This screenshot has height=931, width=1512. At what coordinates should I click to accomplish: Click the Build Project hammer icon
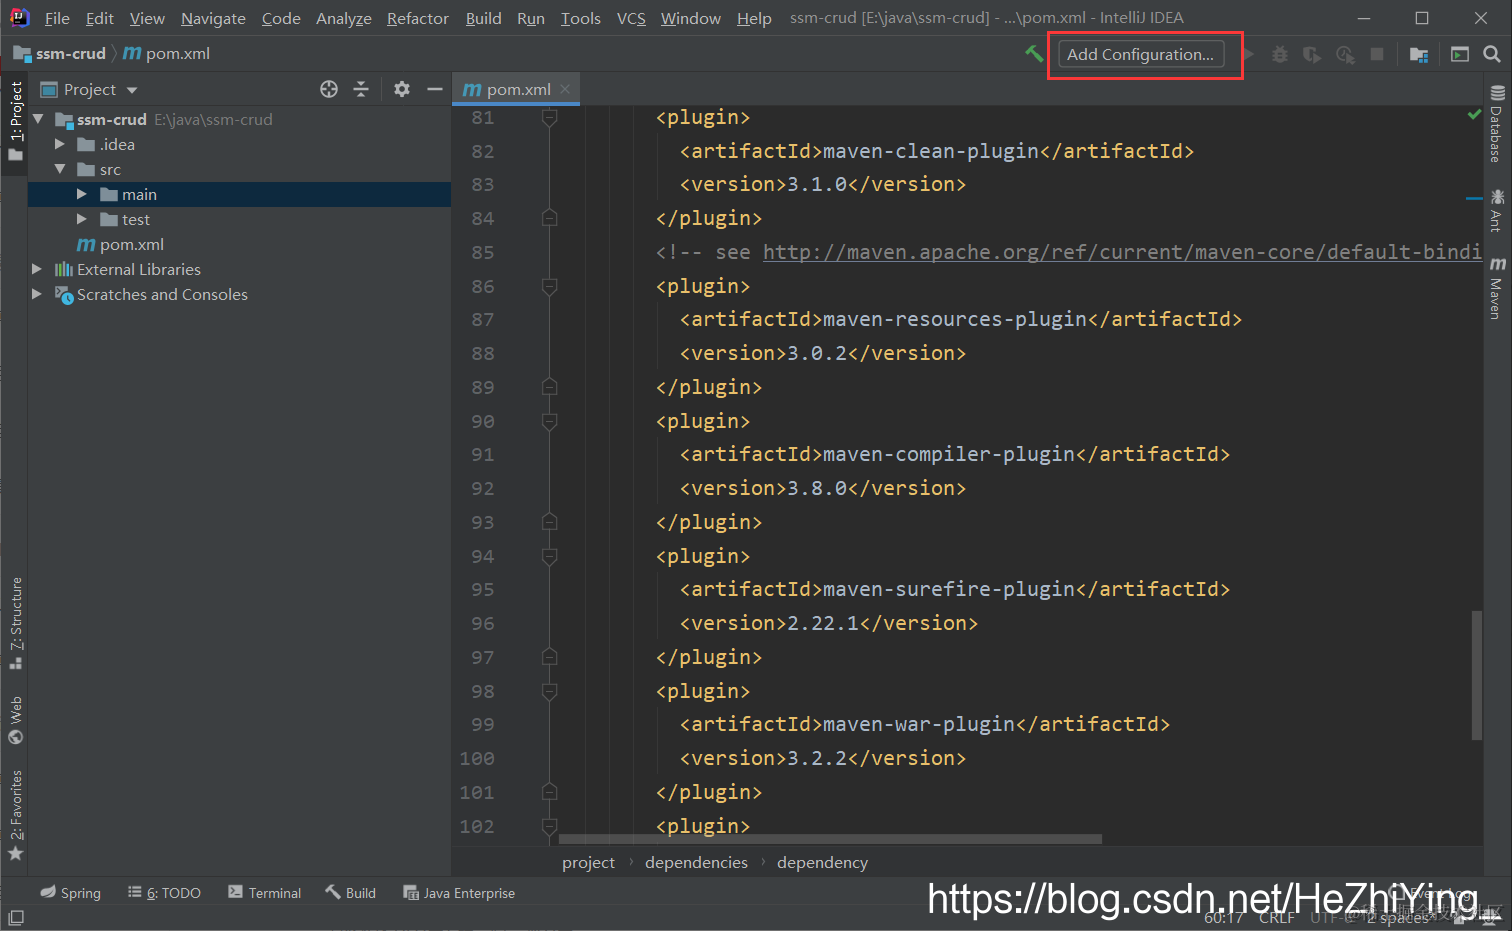click(1033, 54)
